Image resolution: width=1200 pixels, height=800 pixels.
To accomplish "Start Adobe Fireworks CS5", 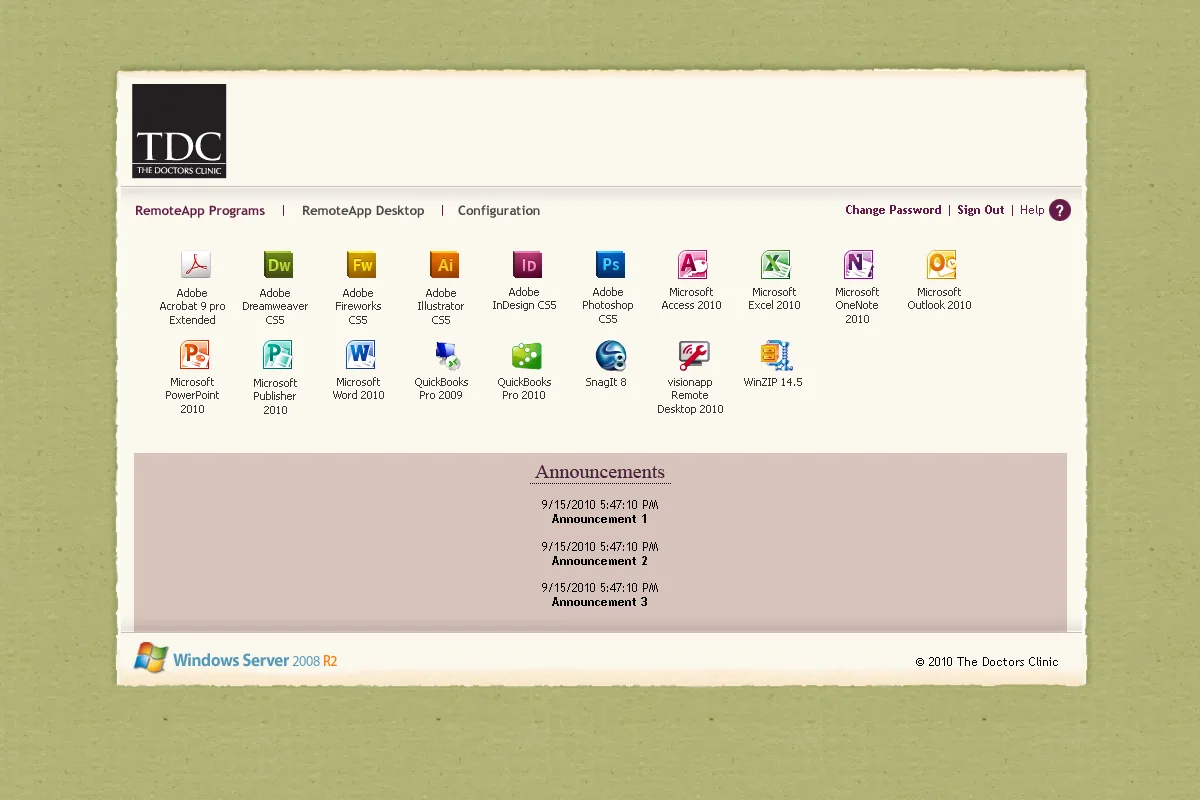I will pos(361,265).
